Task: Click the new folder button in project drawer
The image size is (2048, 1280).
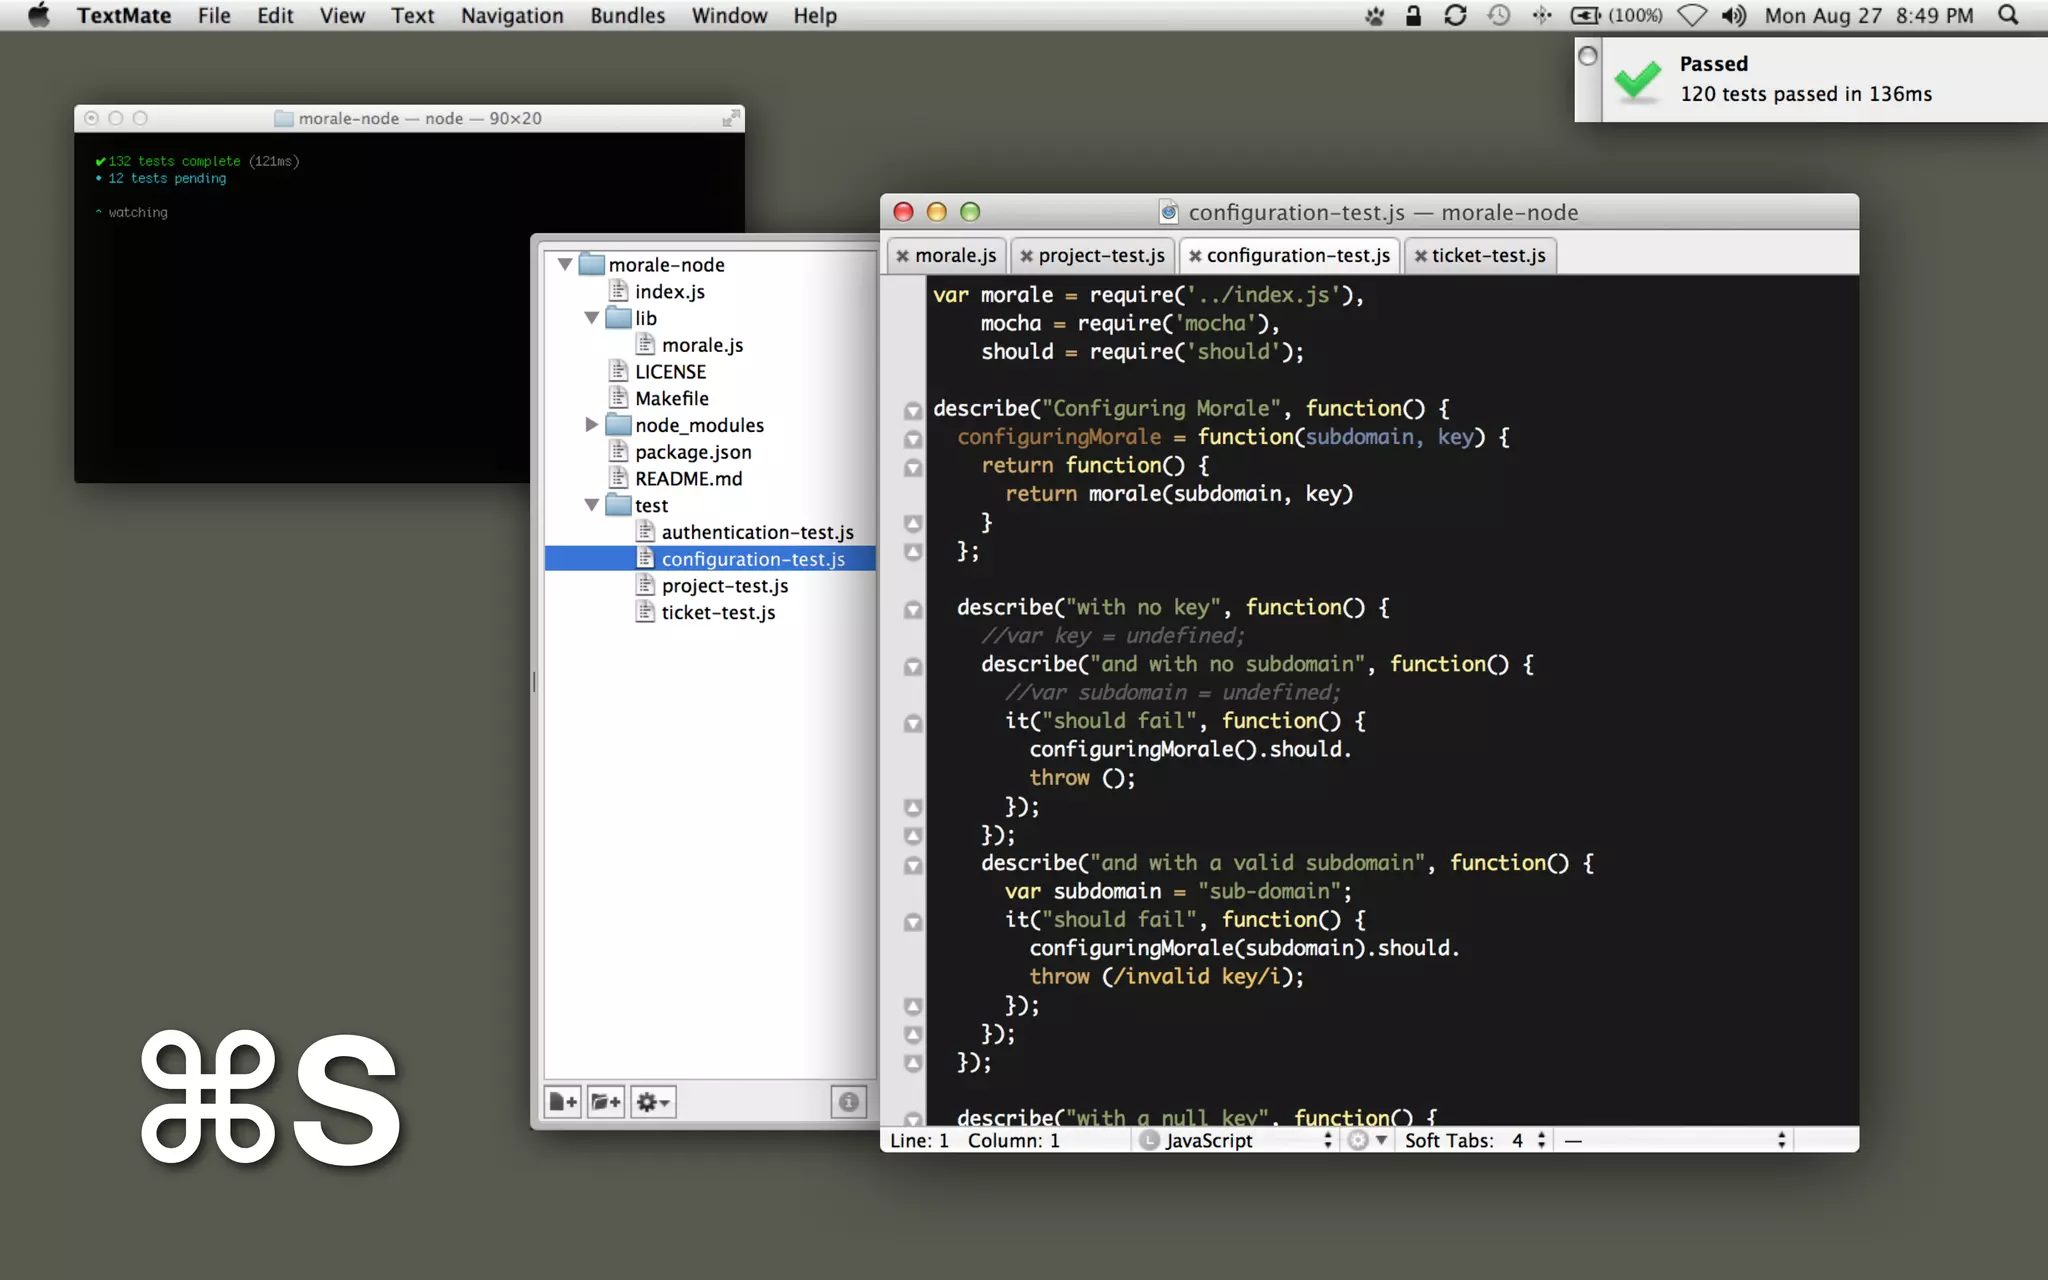Action: (606, 1102)
